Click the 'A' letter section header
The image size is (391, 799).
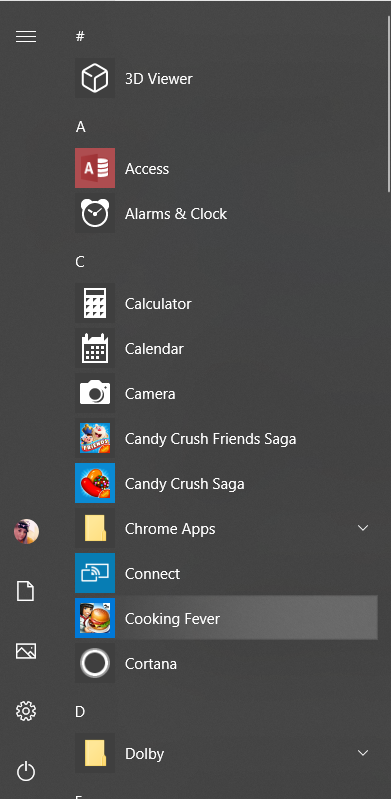81,127
